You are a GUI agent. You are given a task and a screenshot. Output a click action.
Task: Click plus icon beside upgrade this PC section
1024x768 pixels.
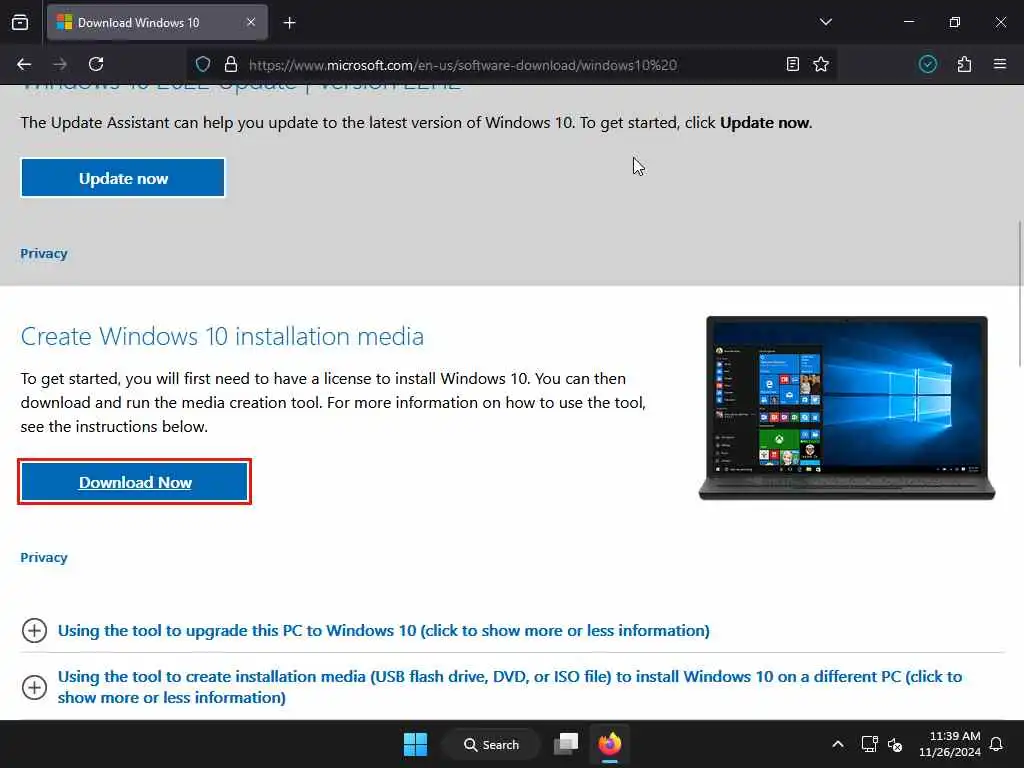click(34, 630)
